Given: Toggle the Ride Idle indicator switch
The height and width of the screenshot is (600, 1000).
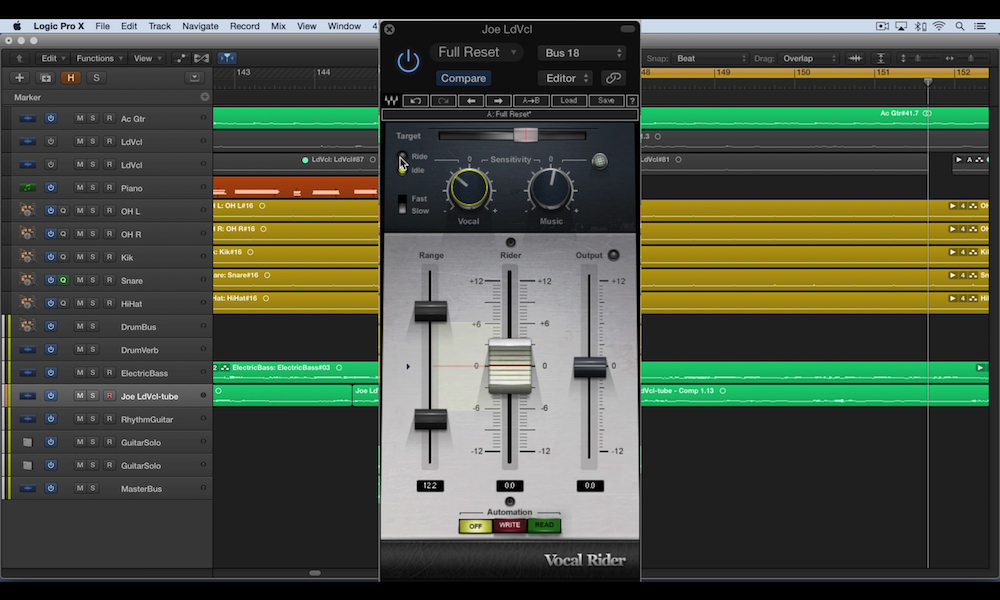Looking at the screenshot, I should point(402,163).
